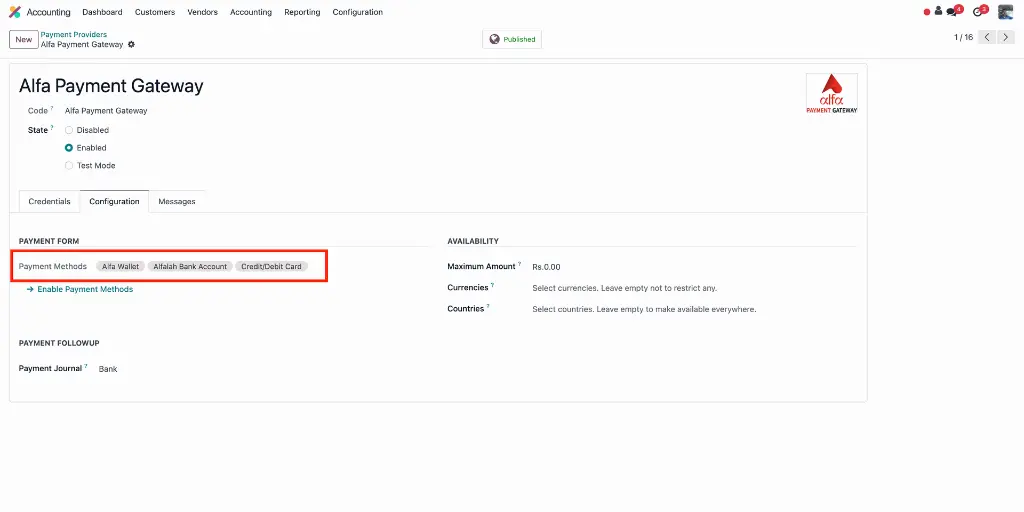1024x512 pixels.
Task: Click the gear actions icon beside Alfa Payment Gateway
Action: pyautogui.click(x=131, y=44)
